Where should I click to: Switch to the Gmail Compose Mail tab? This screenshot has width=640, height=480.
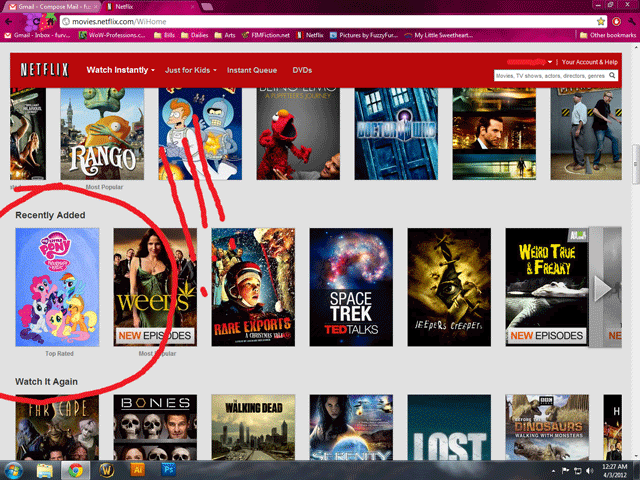(x=52, y=7)
